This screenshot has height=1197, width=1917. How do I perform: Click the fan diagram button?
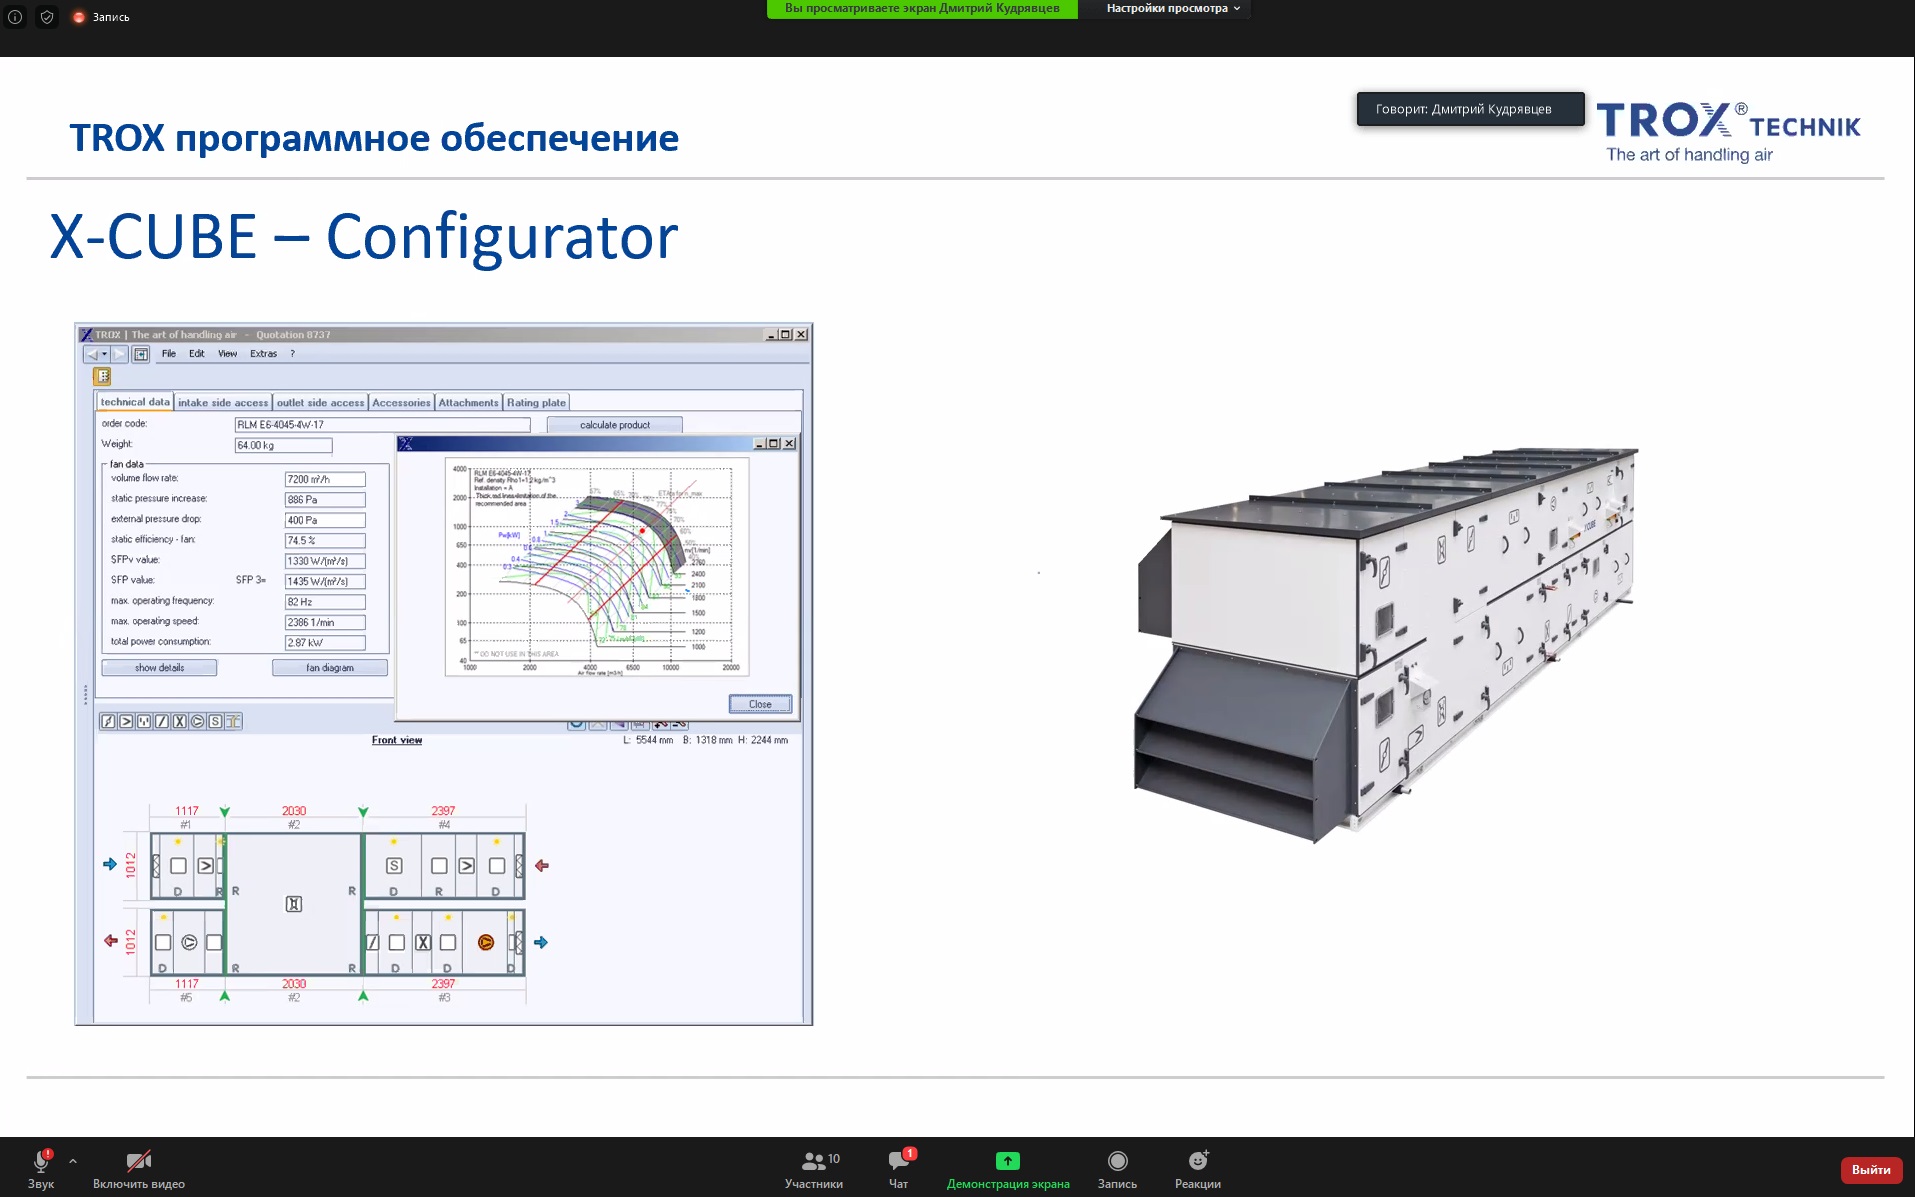click(330, 668)
